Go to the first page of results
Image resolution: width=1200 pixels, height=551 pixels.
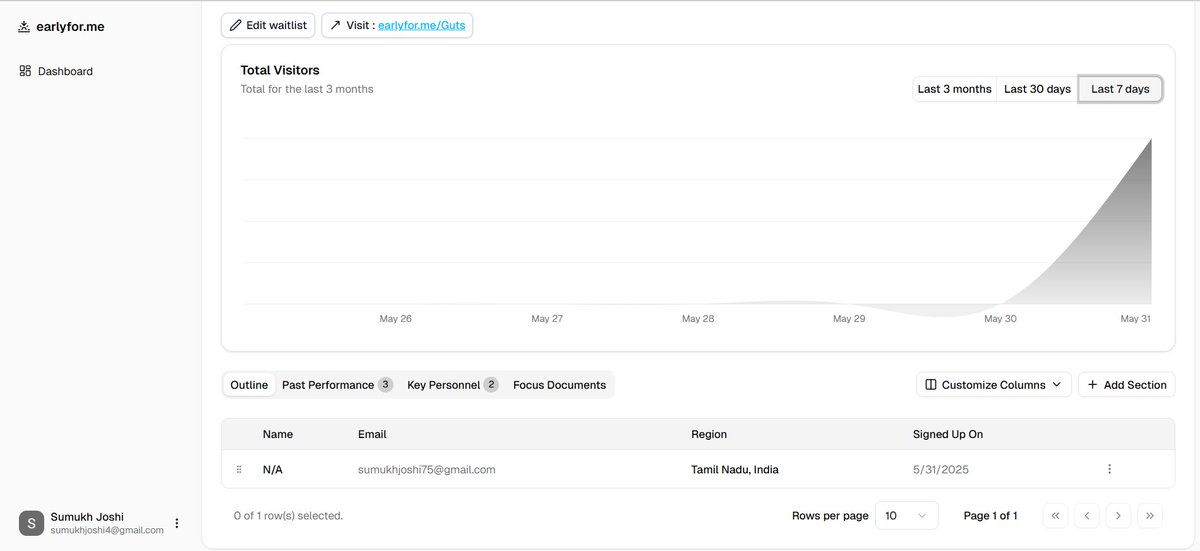[1055, 516]
